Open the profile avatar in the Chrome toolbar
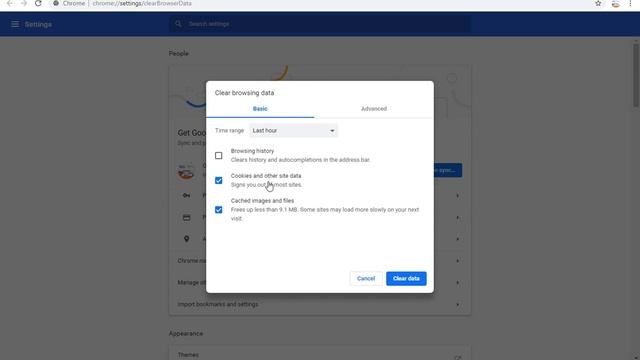This screenshot has height=360, width=640. (616, 4)
